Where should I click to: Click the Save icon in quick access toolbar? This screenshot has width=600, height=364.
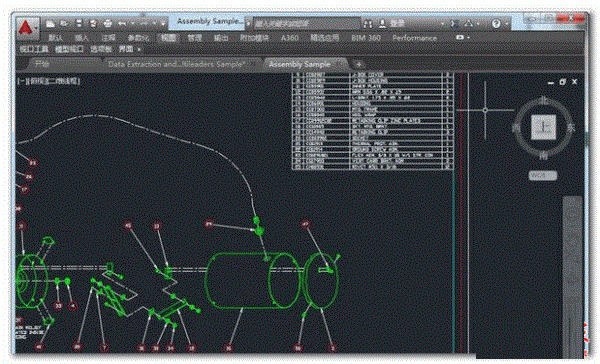[78, 24]
